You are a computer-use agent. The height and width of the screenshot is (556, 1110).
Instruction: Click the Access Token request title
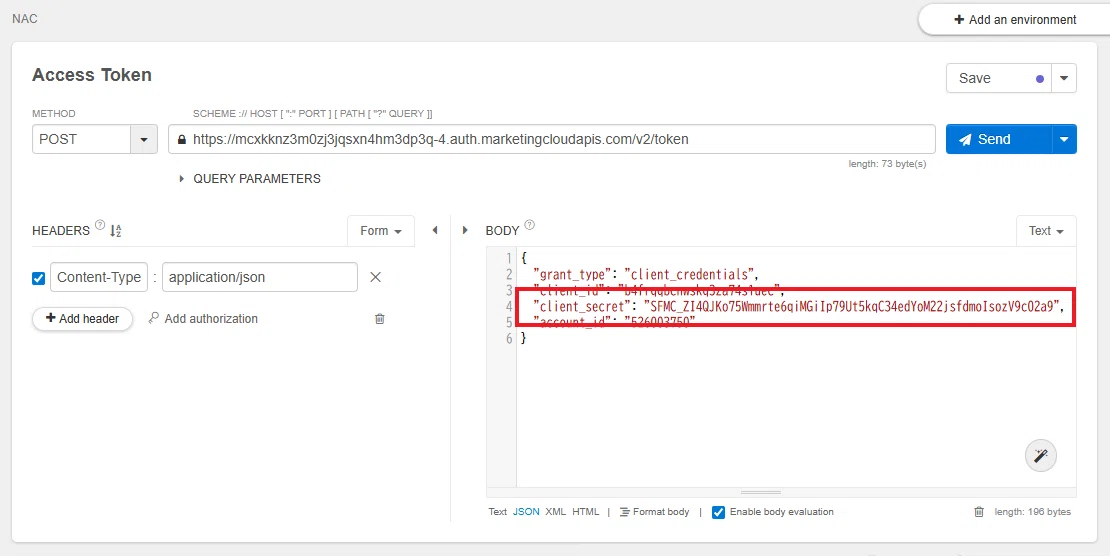tap(92, 74)
